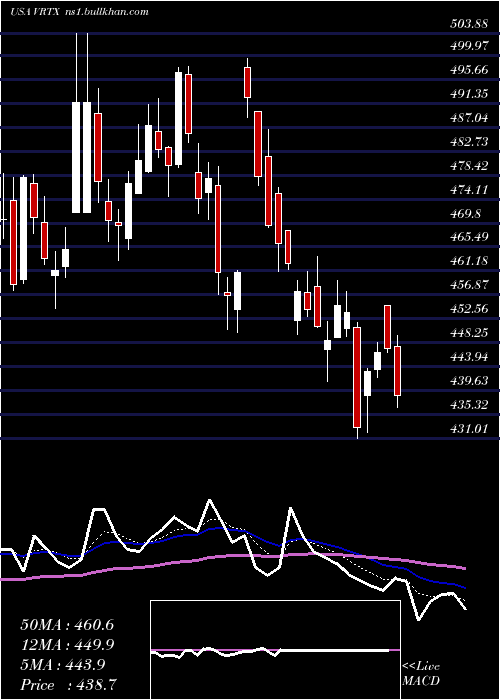
Task: Click the 435.32 price axis label
Action: pyautogui.click(x=468, y=405)
